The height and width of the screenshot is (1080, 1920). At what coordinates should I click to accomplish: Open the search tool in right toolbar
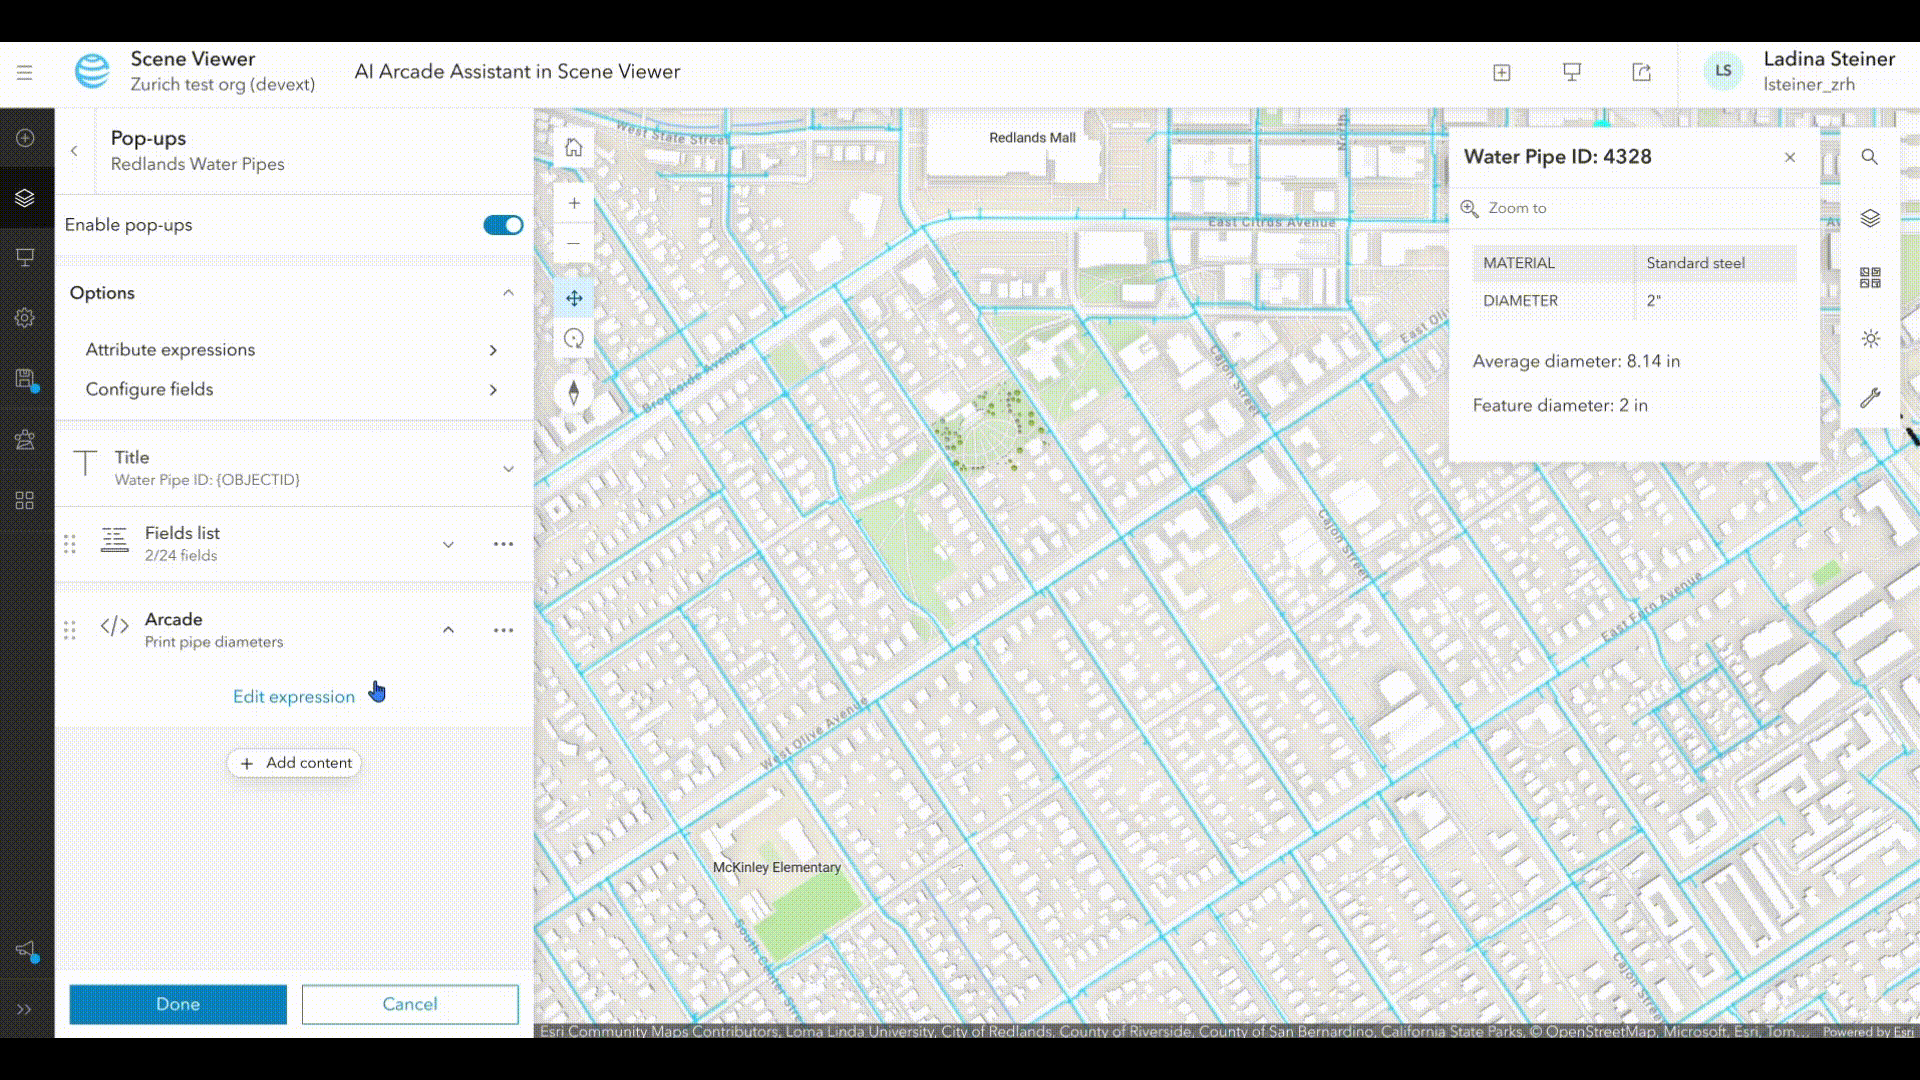(1869, 157)
